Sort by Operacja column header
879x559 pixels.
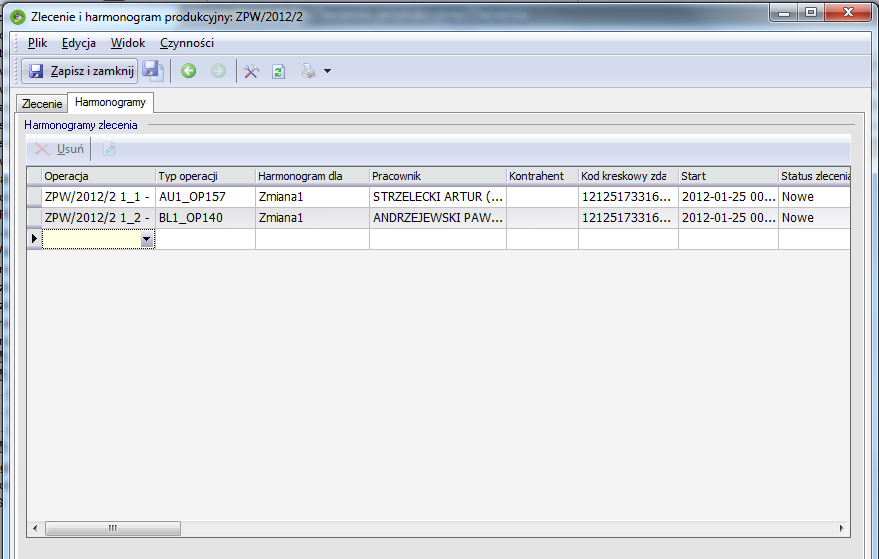[99, 176]
